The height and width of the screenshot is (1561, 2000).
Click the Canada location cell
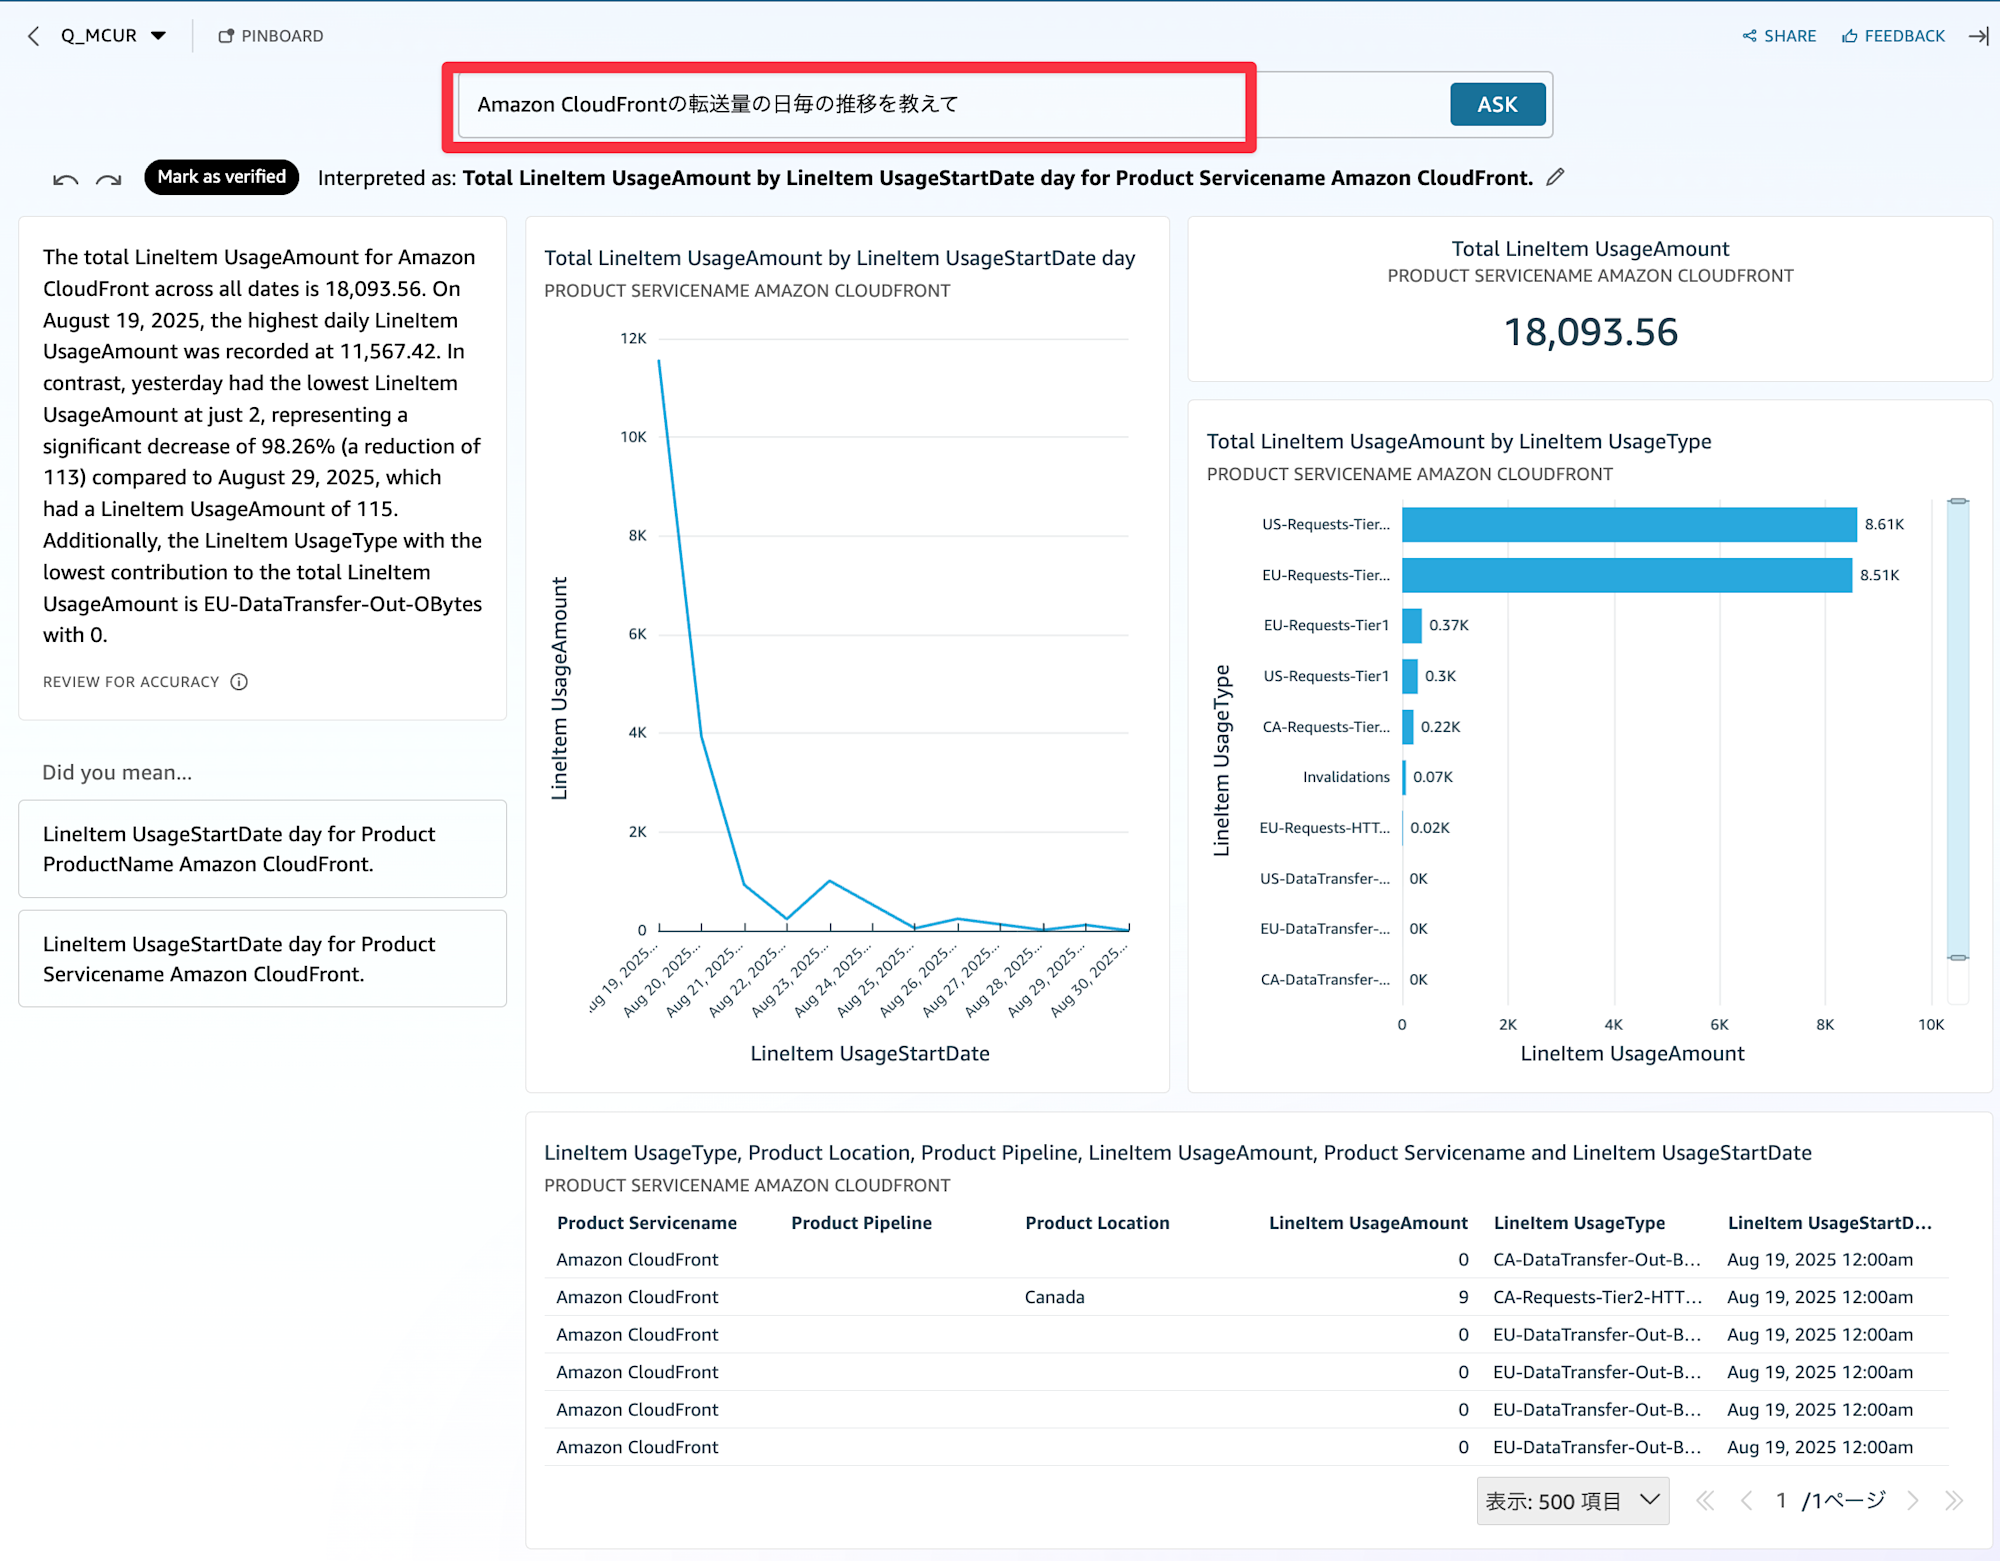[x=1054, y=1297]
